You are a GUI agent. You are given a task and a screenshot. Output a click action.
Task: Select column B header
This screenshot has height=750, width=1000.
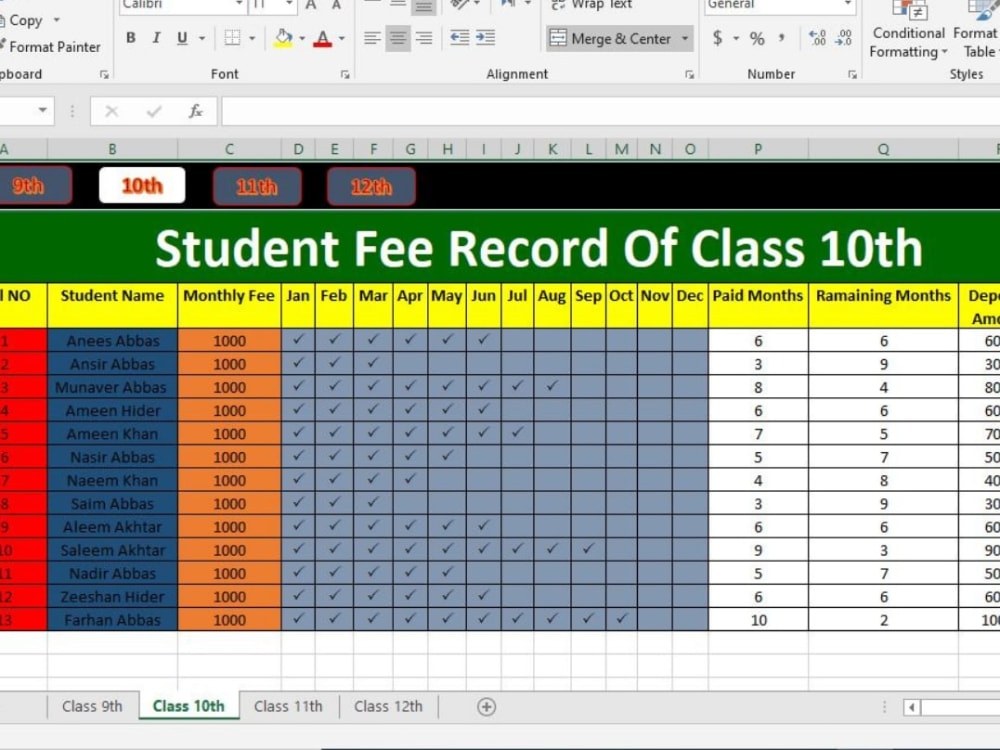pos(112,149)
